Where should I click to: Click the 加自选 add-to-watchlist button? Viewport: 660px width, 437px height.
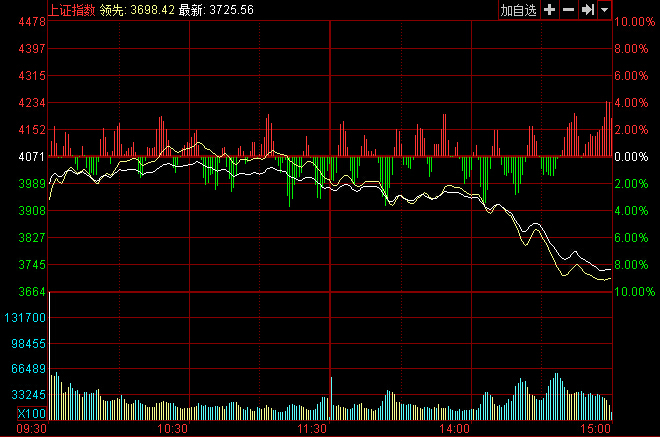point(518,9)
